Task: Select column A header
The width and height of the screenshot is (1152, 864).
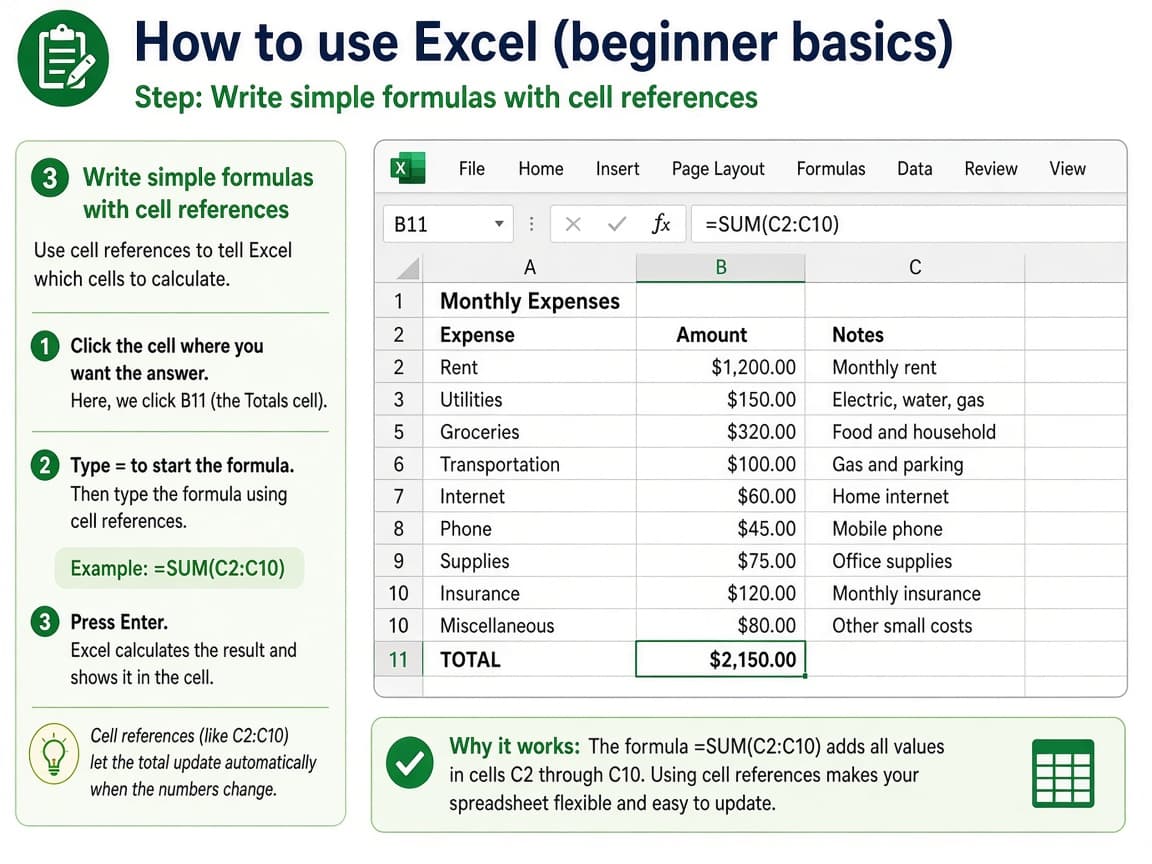Action: point(530,267)
